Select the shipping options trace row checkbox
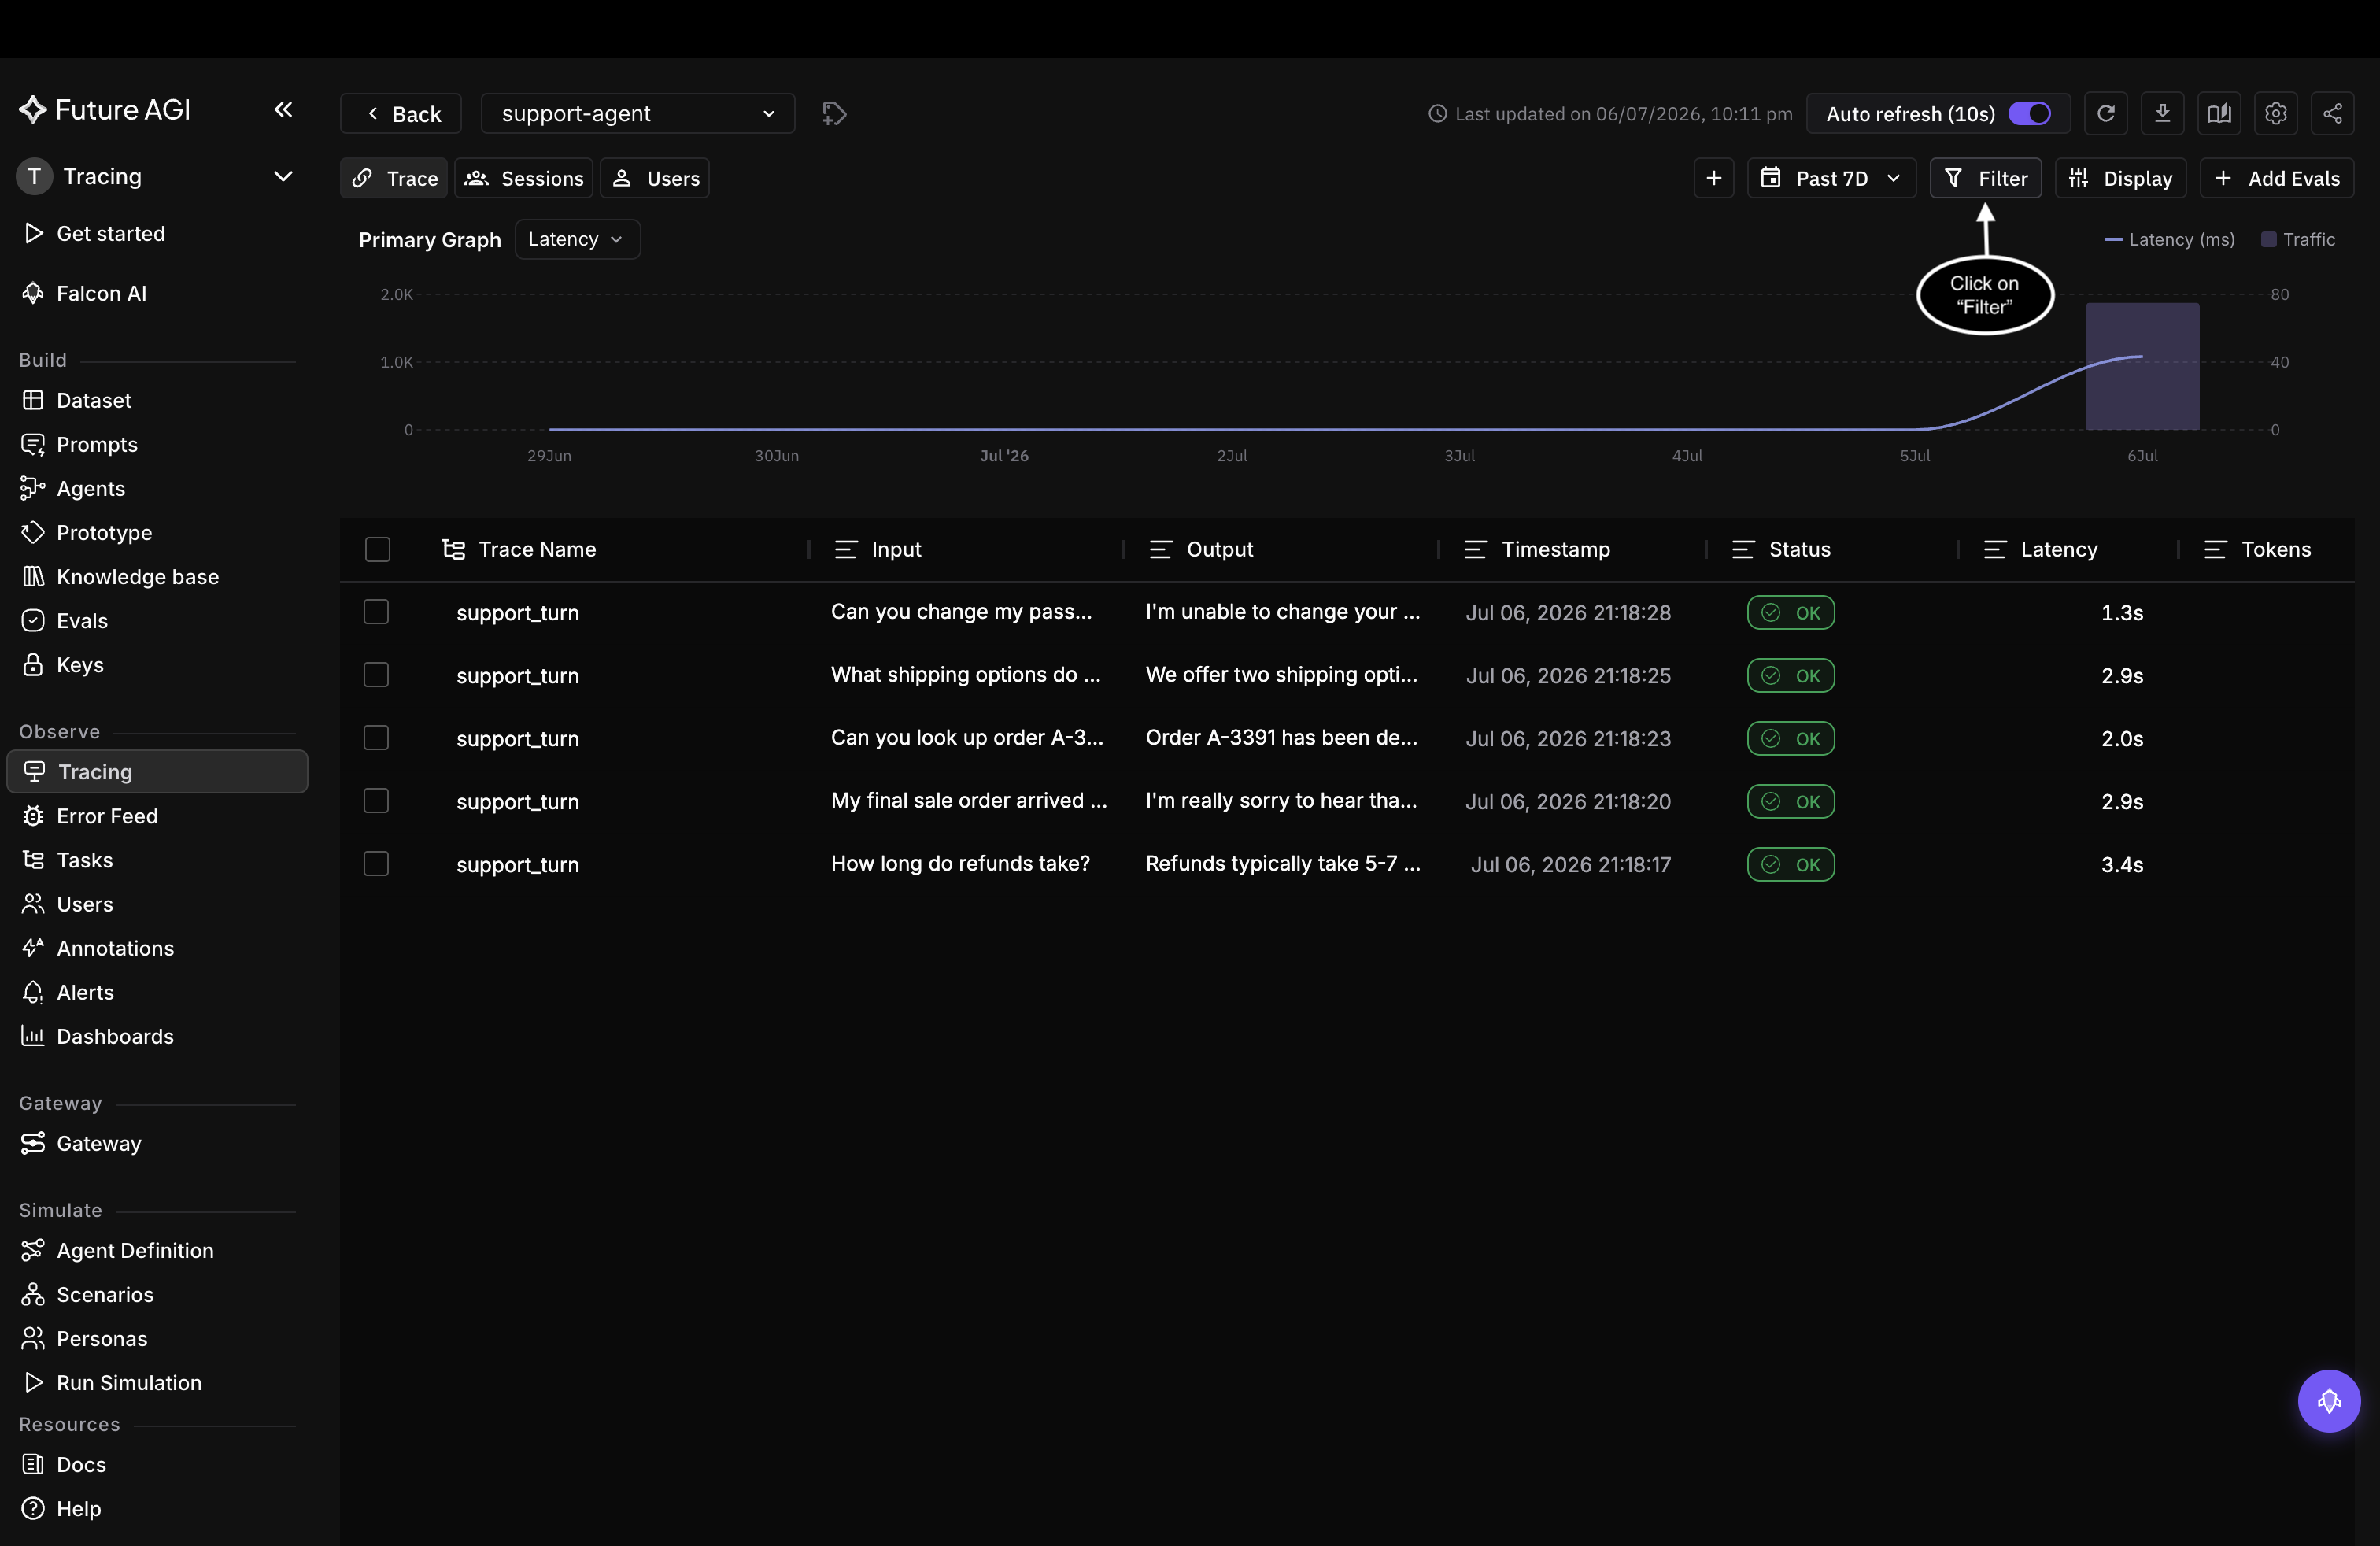This screenshot has width=2380, height=1546. click(x=376, y=675)
